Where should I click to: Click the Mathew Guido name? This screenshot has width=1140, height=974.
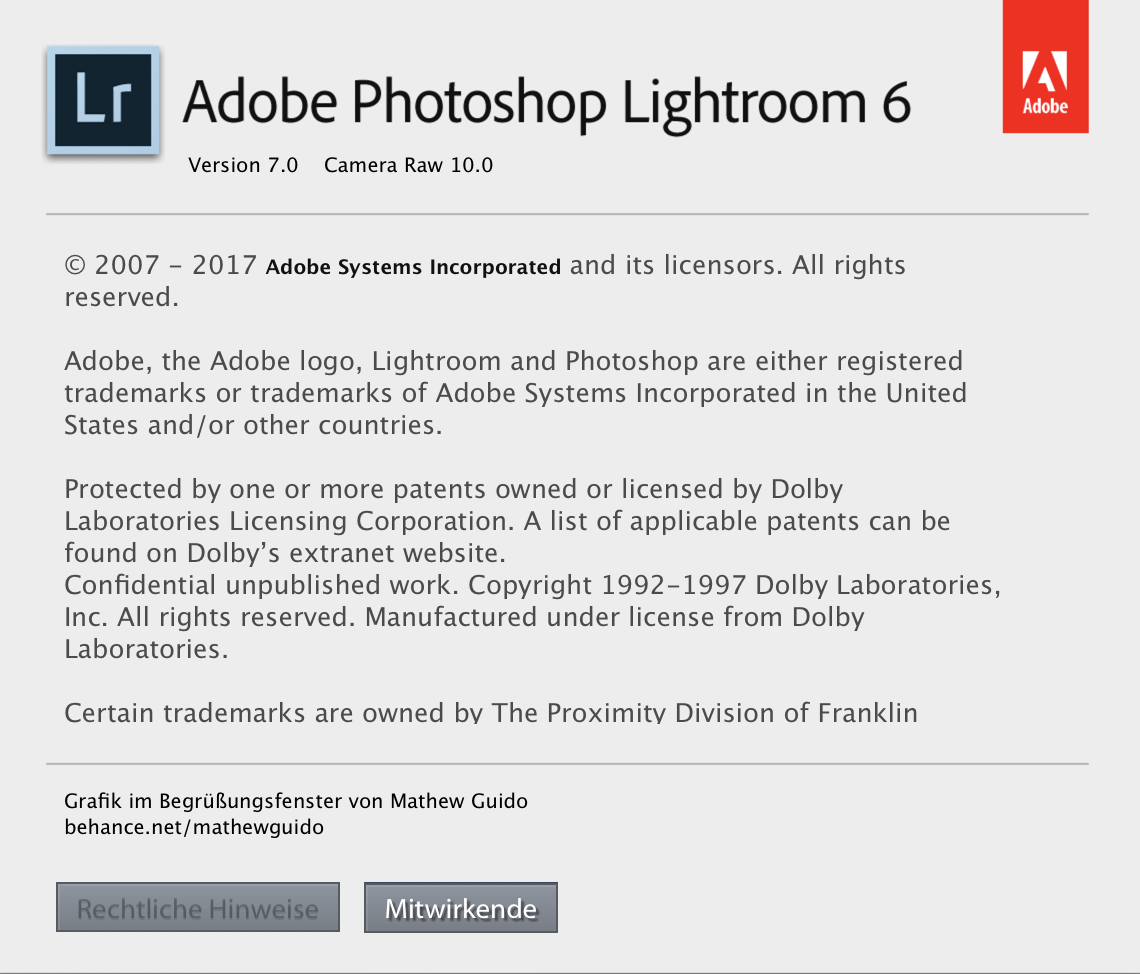coord(459,801)
